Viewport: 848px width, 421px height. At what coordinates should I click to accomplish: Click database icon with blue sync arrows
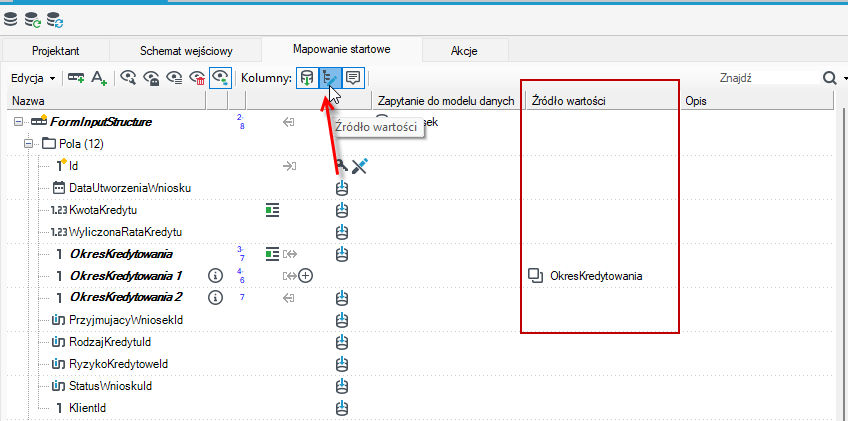pos(55,21)
